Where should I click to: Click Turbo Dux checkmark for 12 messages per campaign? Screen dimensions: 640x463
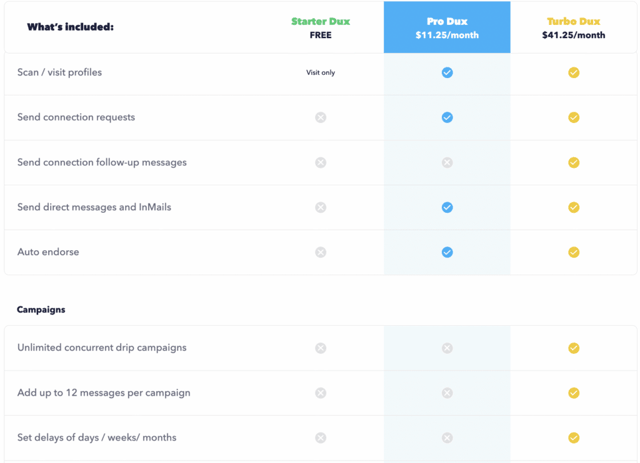tap(573, 393)
